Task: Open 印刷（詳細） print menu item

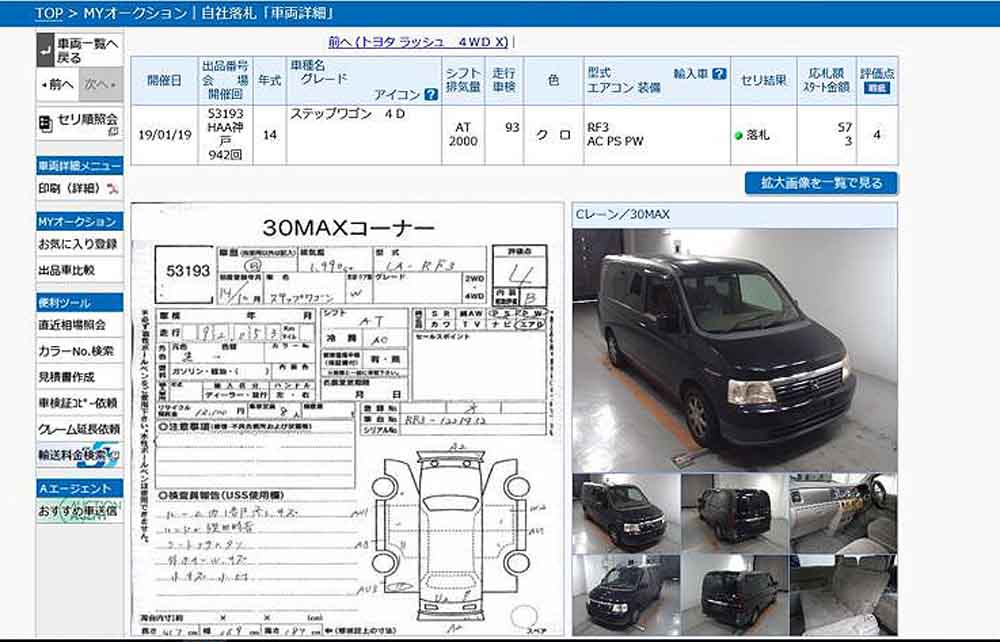Action: [80, 189]
